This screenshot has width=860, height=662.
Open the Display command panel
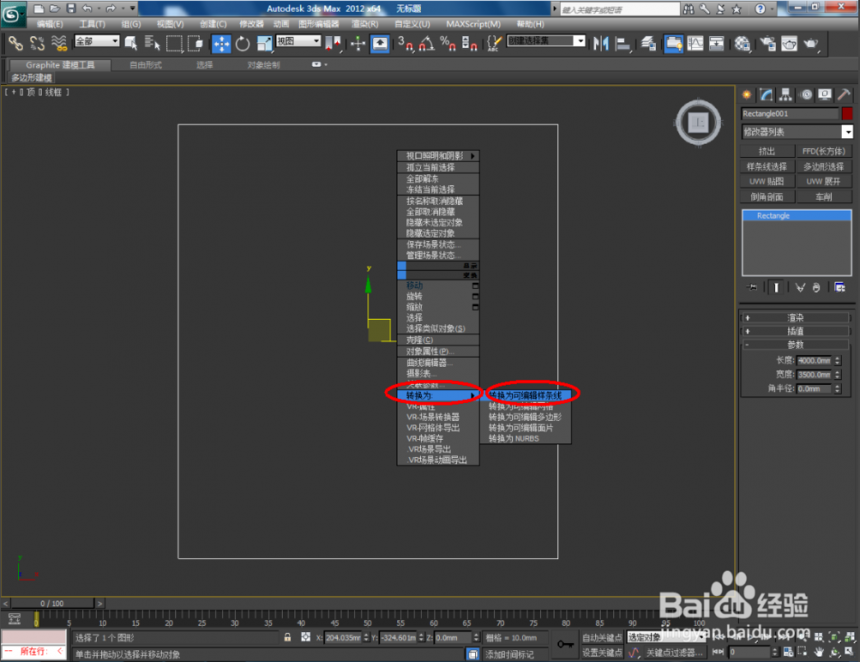pos(825,95)
